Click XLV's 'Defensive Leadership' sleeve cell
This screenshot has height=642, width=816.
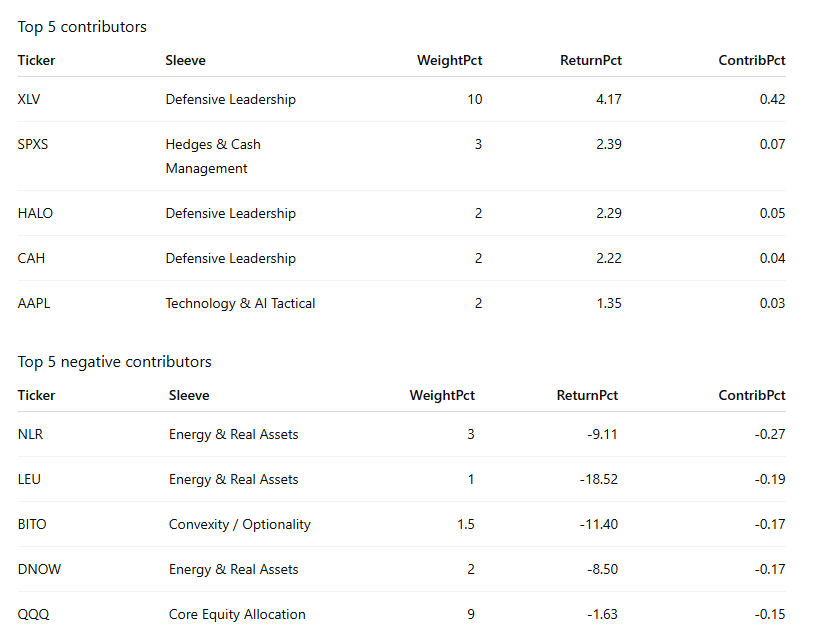(231, 99)
